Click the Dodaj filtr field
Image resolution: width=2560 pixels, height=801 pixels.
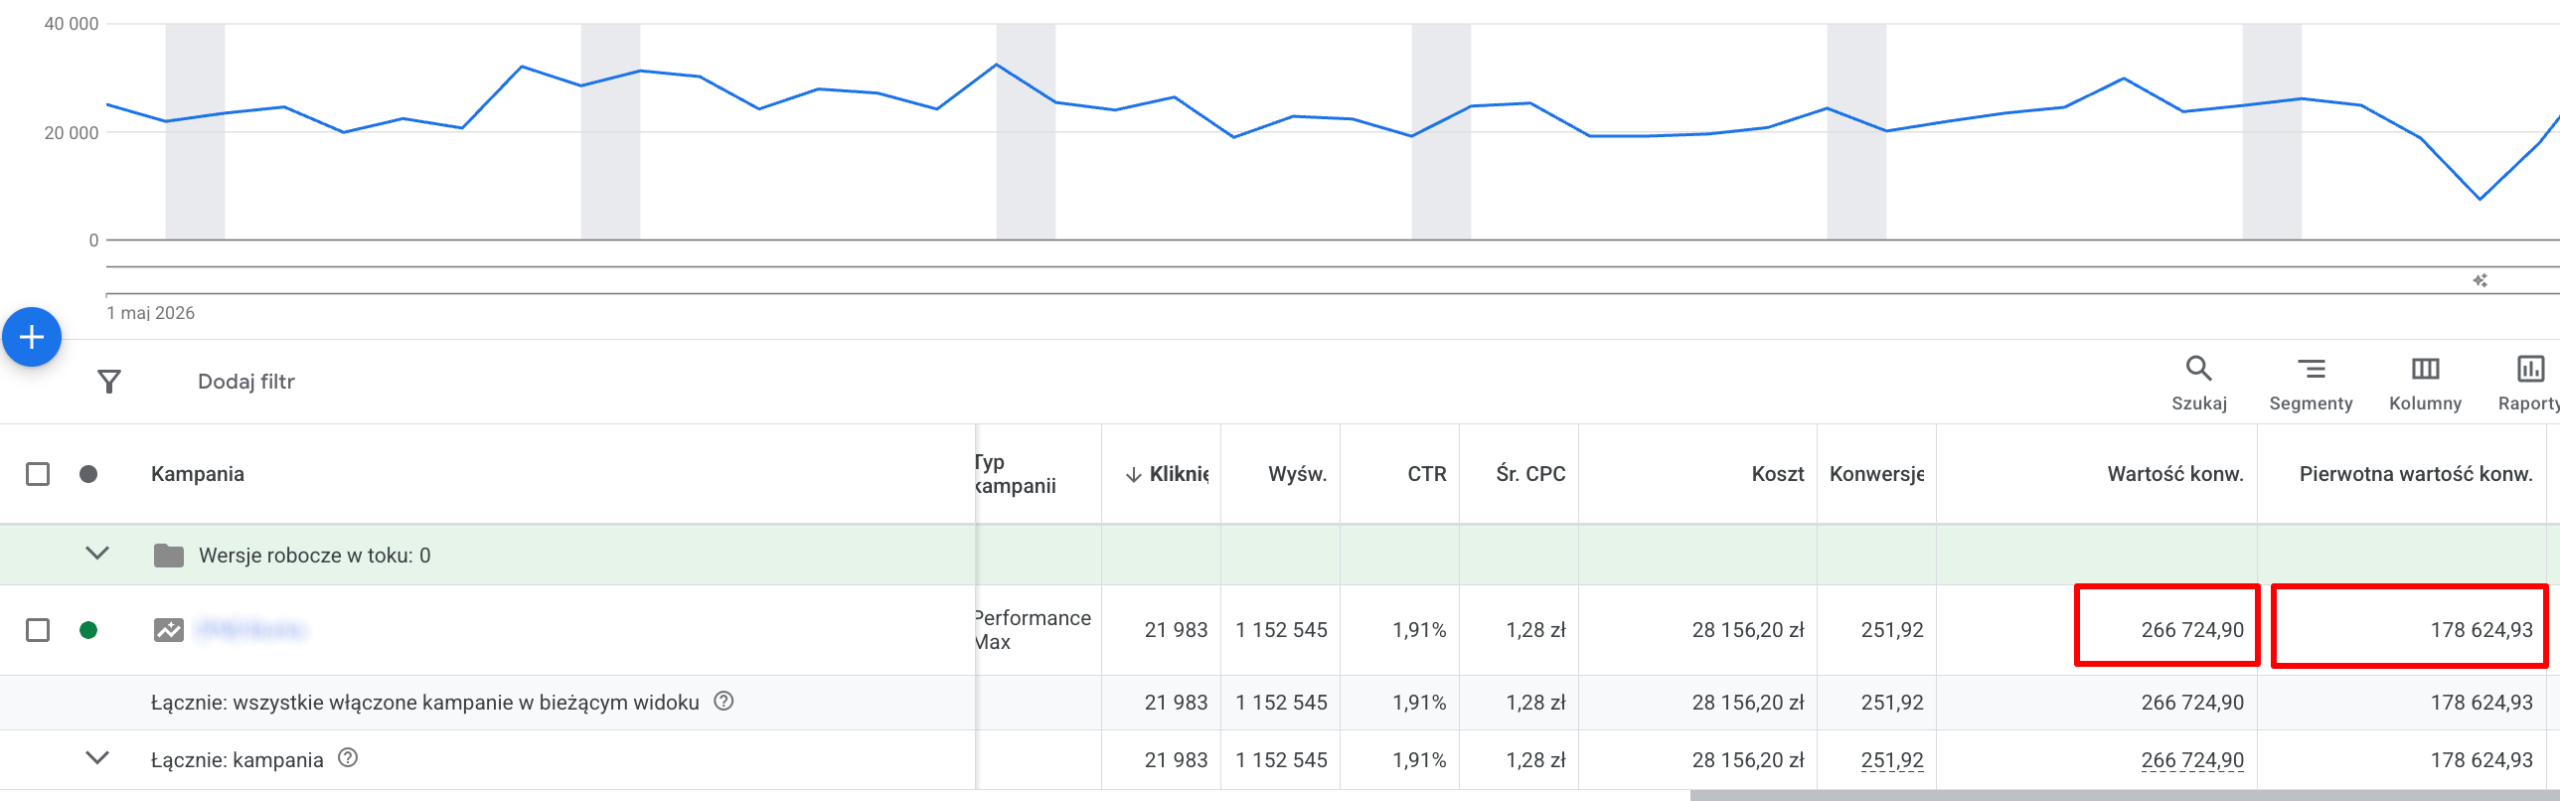pos(246,381)
